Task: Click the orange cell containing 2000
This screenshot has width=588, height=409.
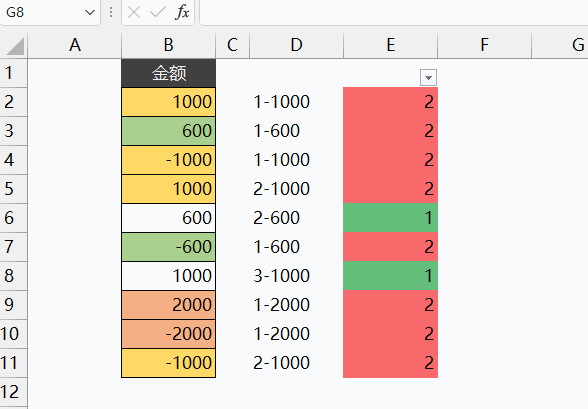Action: [x=168, y=305]
